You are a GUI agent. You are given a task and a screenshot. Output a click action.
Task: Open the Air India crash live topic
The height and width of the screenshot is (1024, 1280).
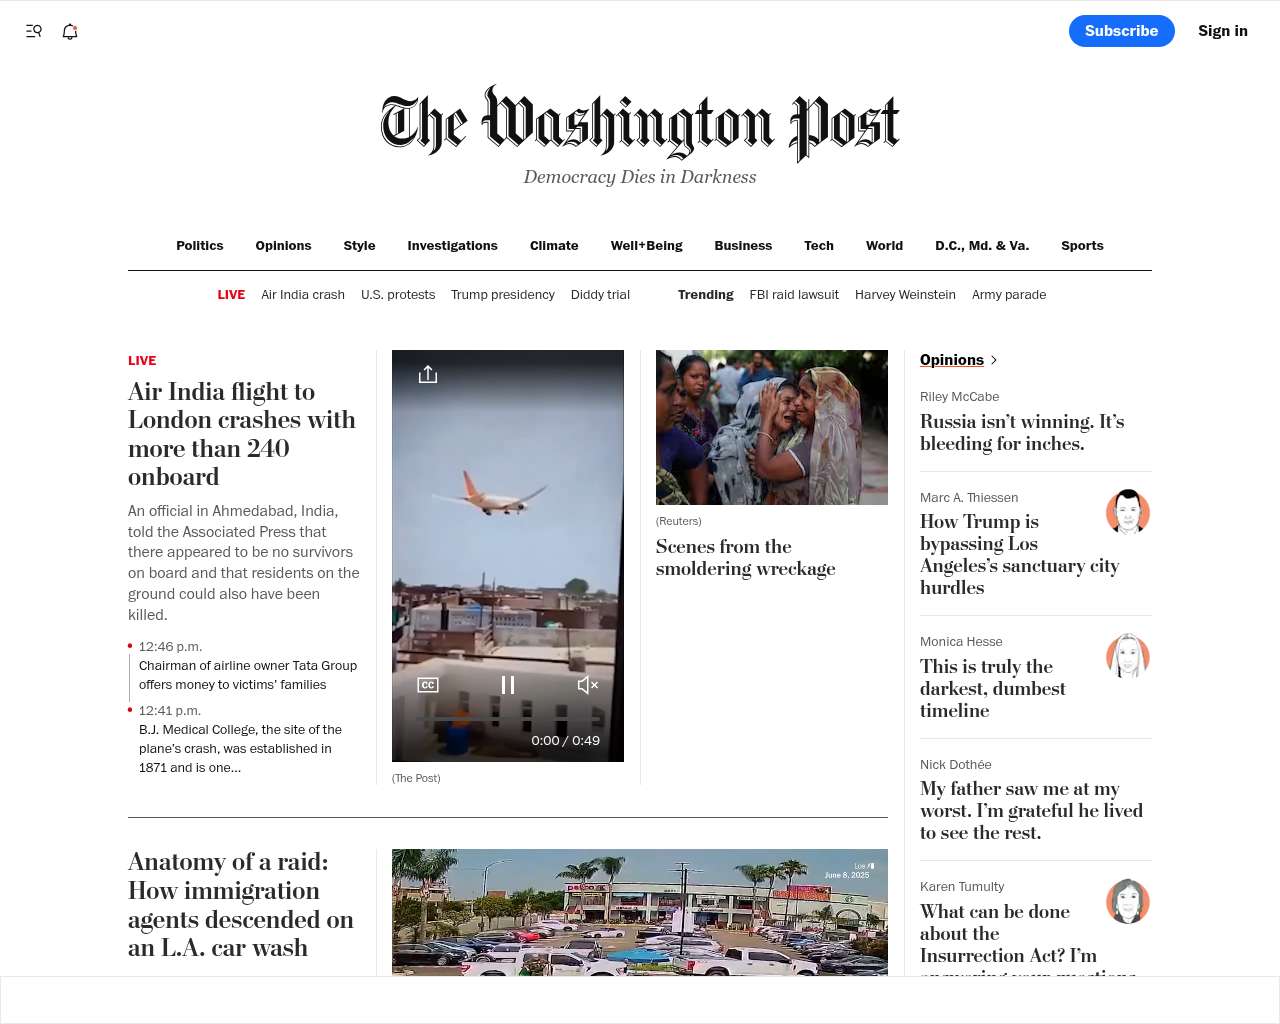(x=303, y=295)
